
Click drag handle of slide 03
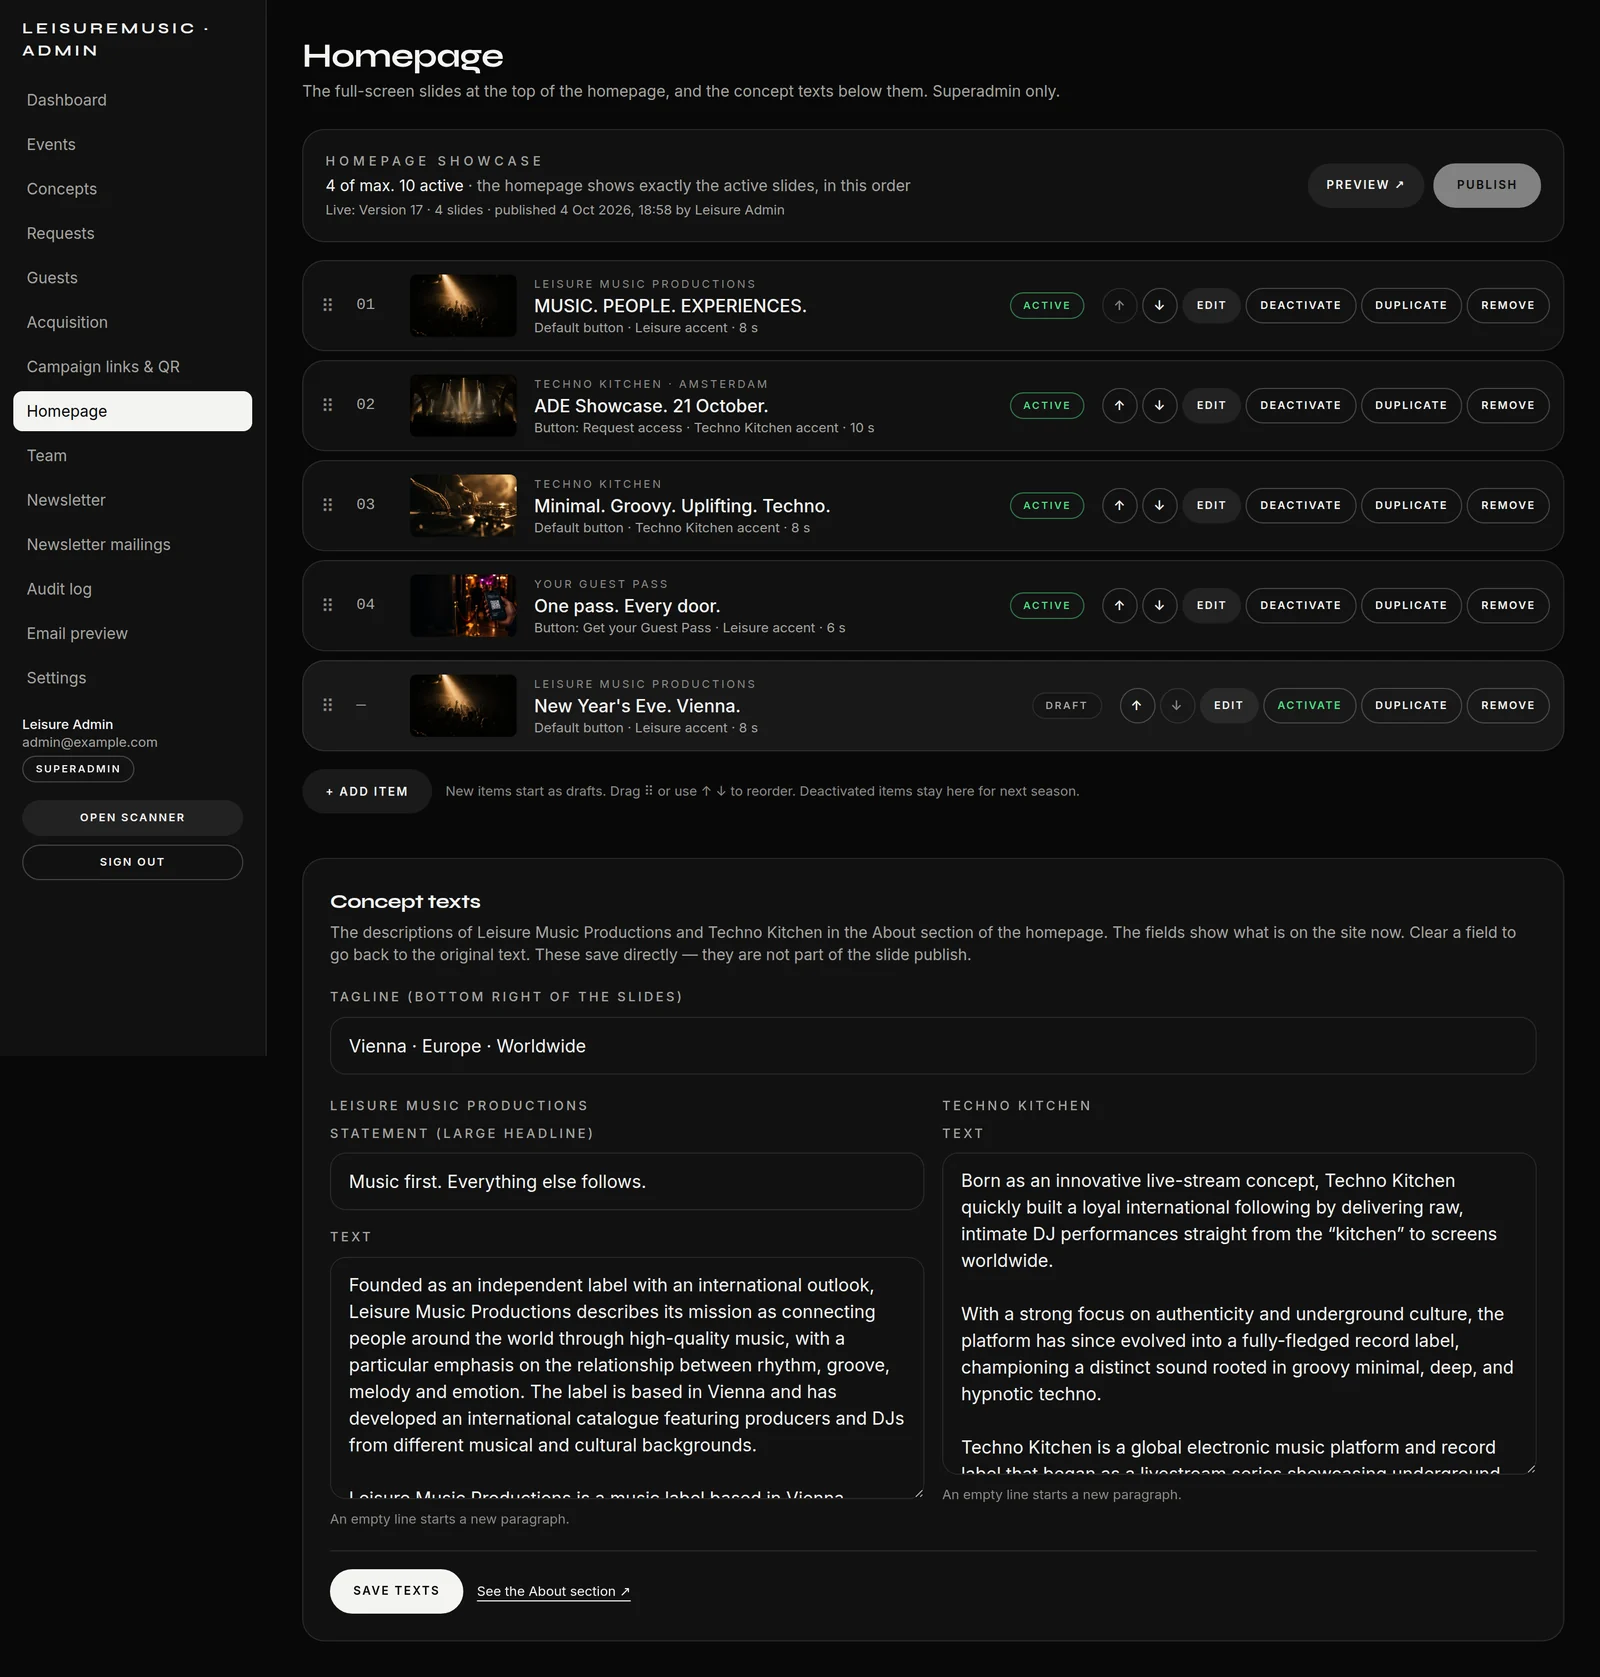(x=327, y=505)
